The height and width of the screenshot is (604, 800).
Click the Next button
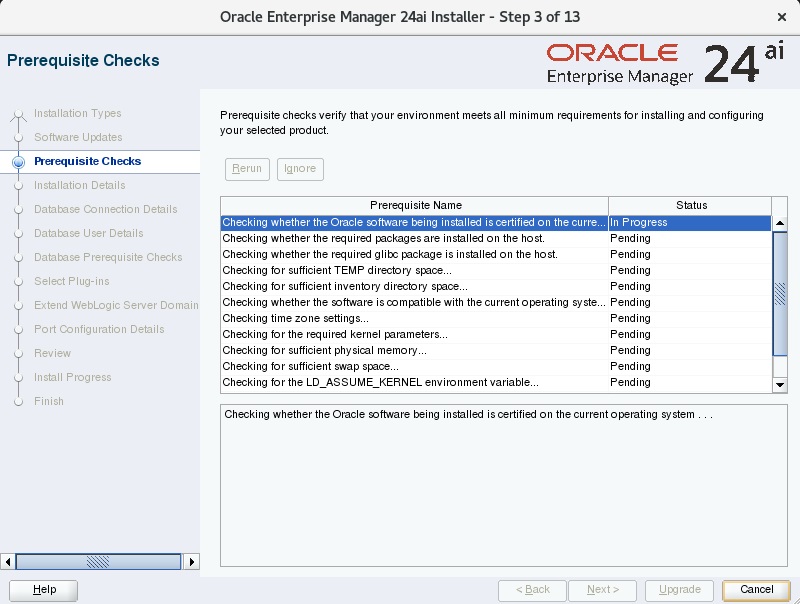coord(603,590)
